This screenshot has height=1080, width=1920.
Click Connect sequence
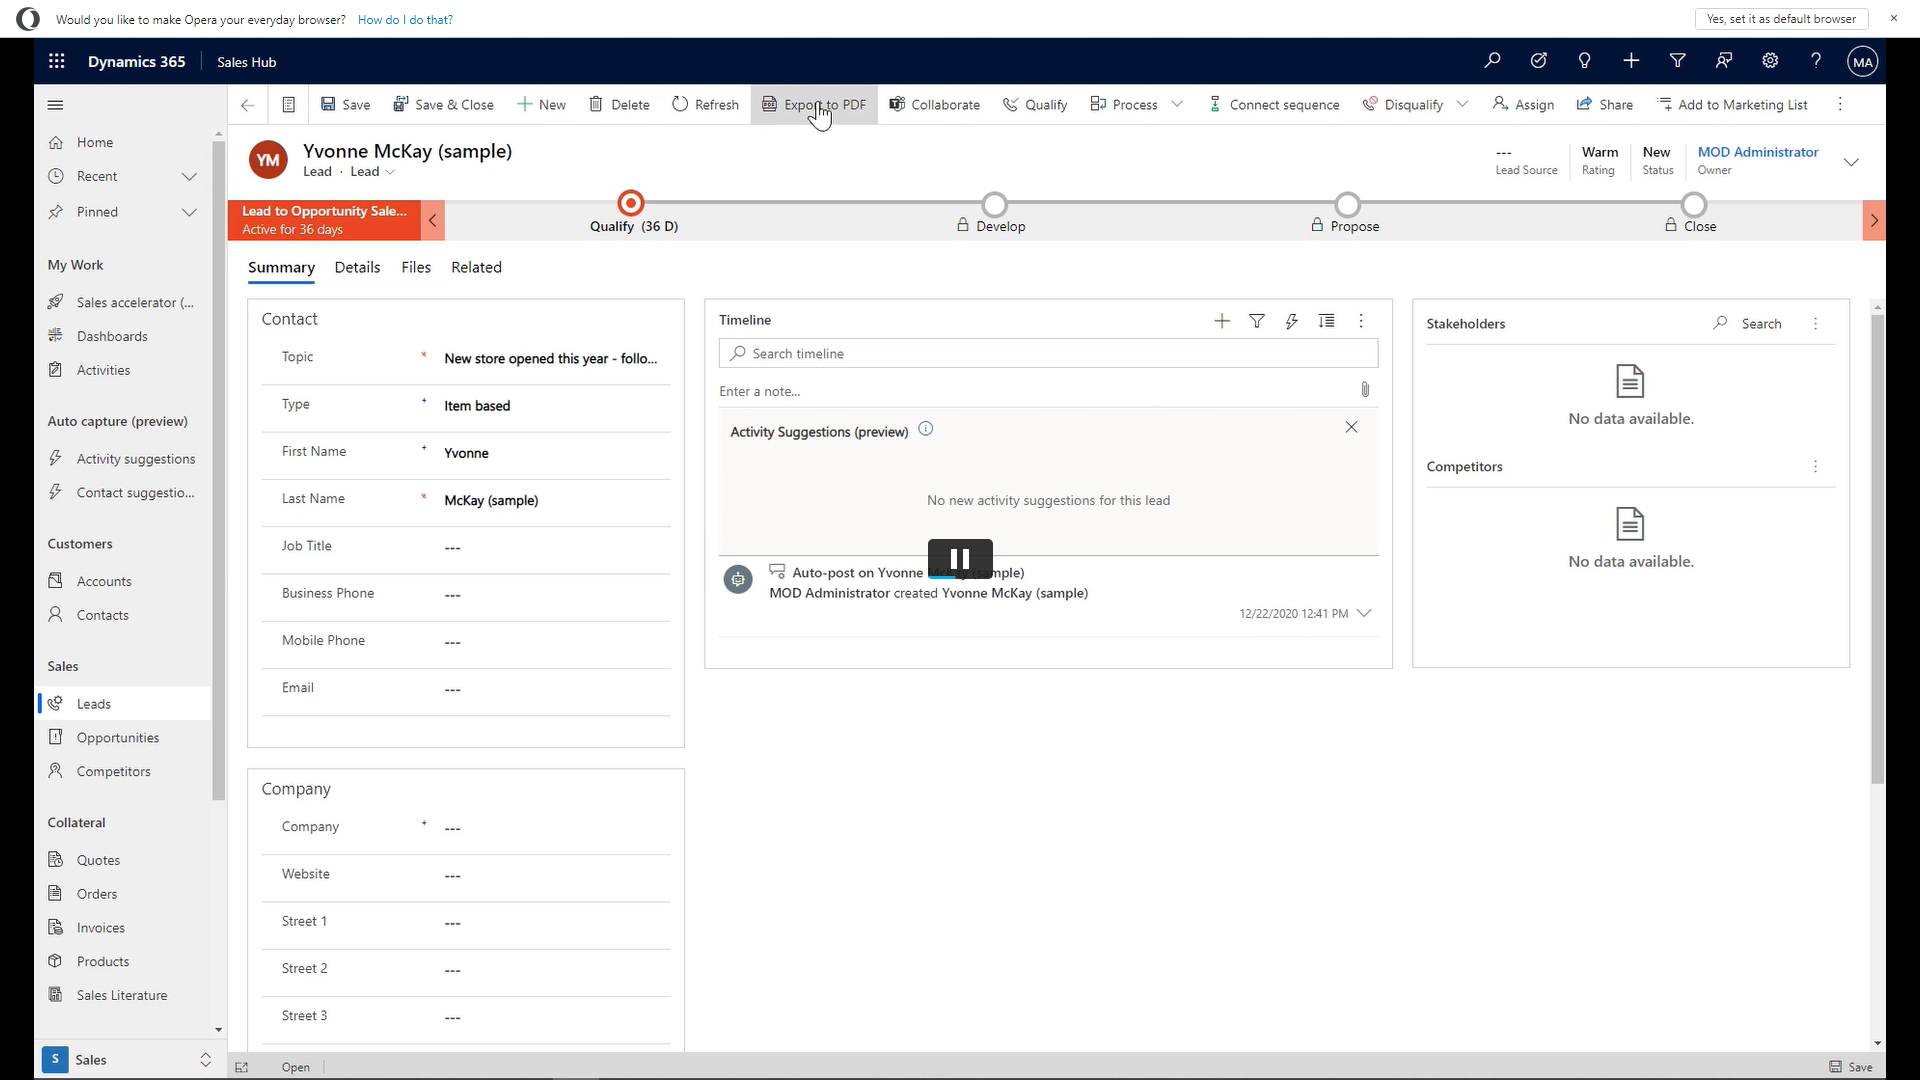[1273, 105]
